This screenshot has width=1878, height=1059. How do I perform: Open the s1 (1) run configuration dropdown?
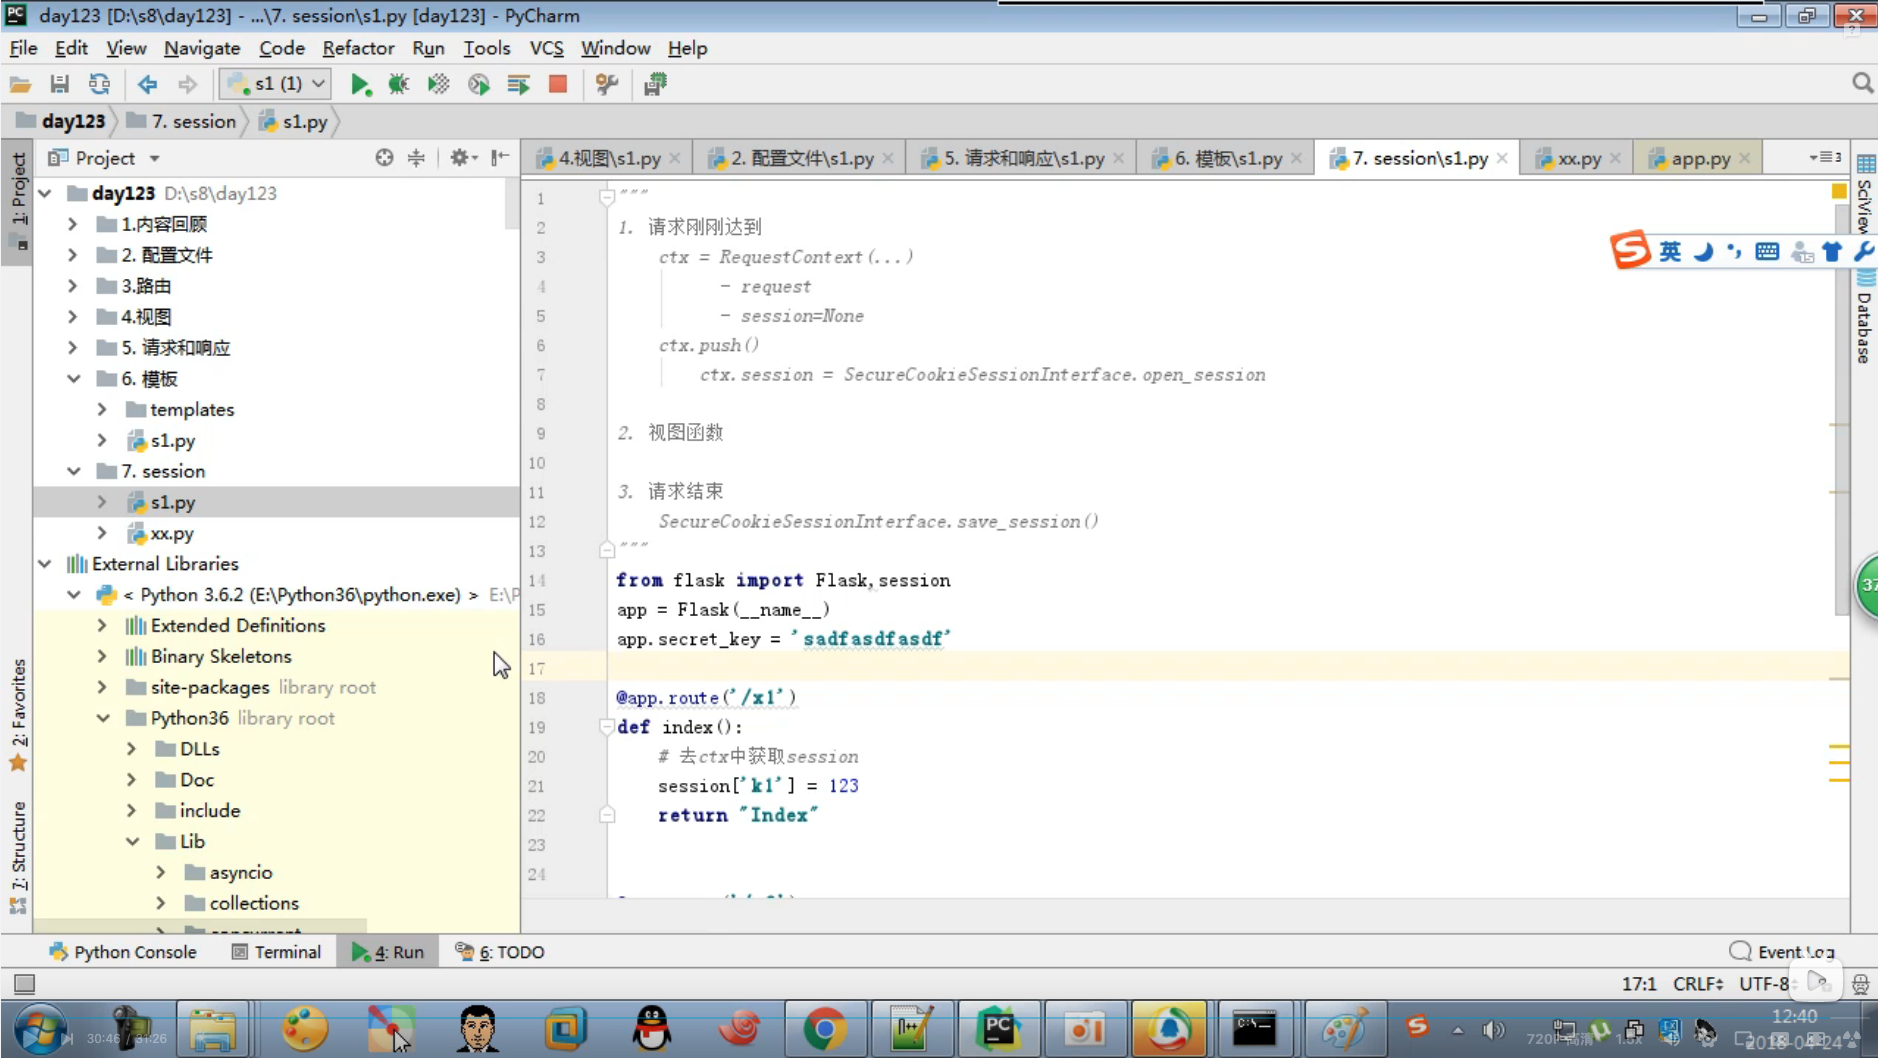(x=275, y=84)
